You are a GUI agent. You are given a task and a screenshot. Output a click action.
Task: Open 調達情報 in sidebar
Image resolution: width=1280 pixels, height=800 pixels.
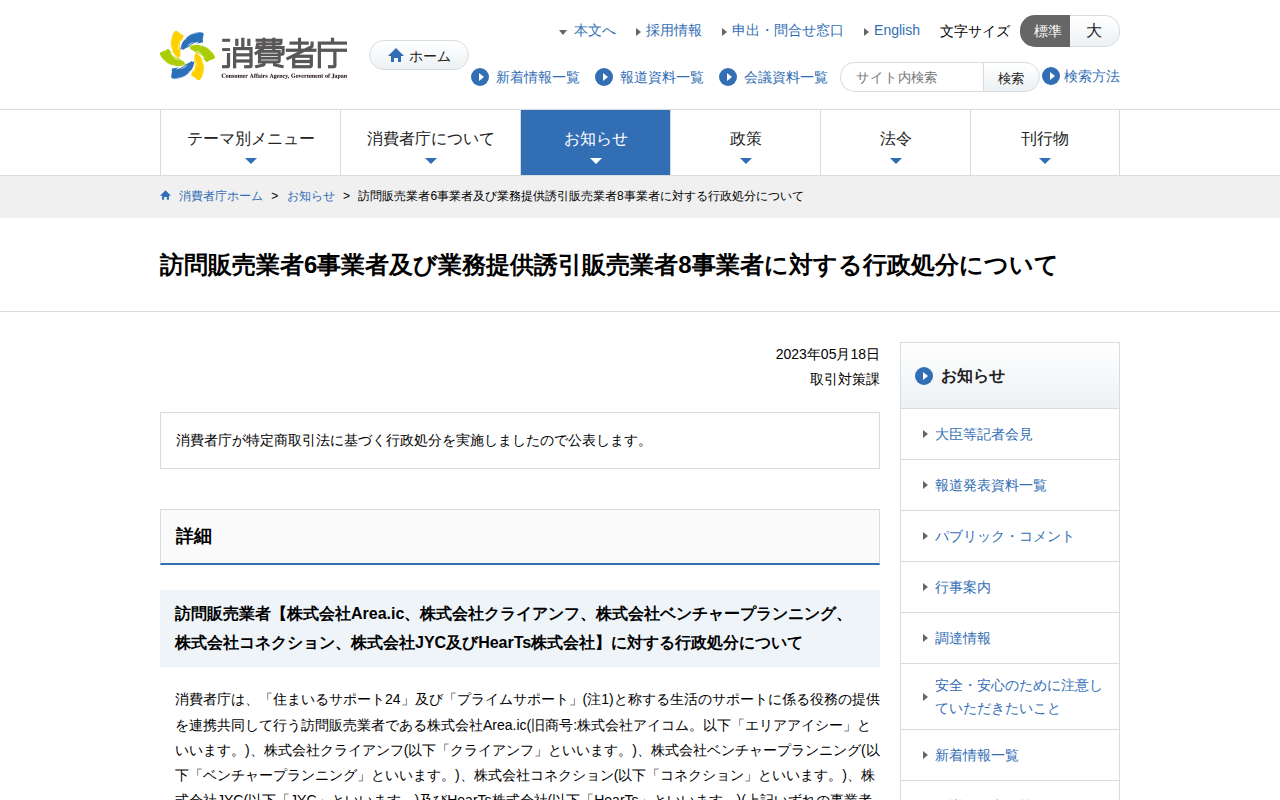pyautogui.click(x=1010, y=638)
